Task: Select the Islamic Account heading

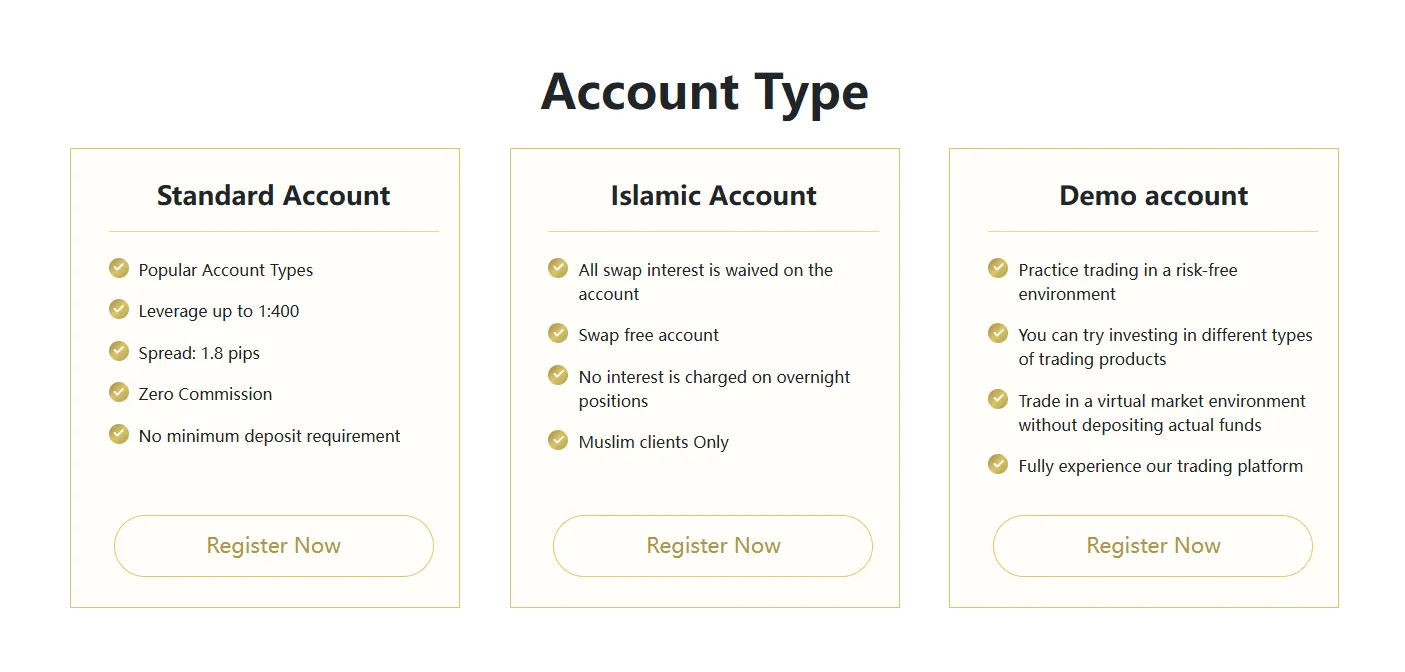Action: 713,195
